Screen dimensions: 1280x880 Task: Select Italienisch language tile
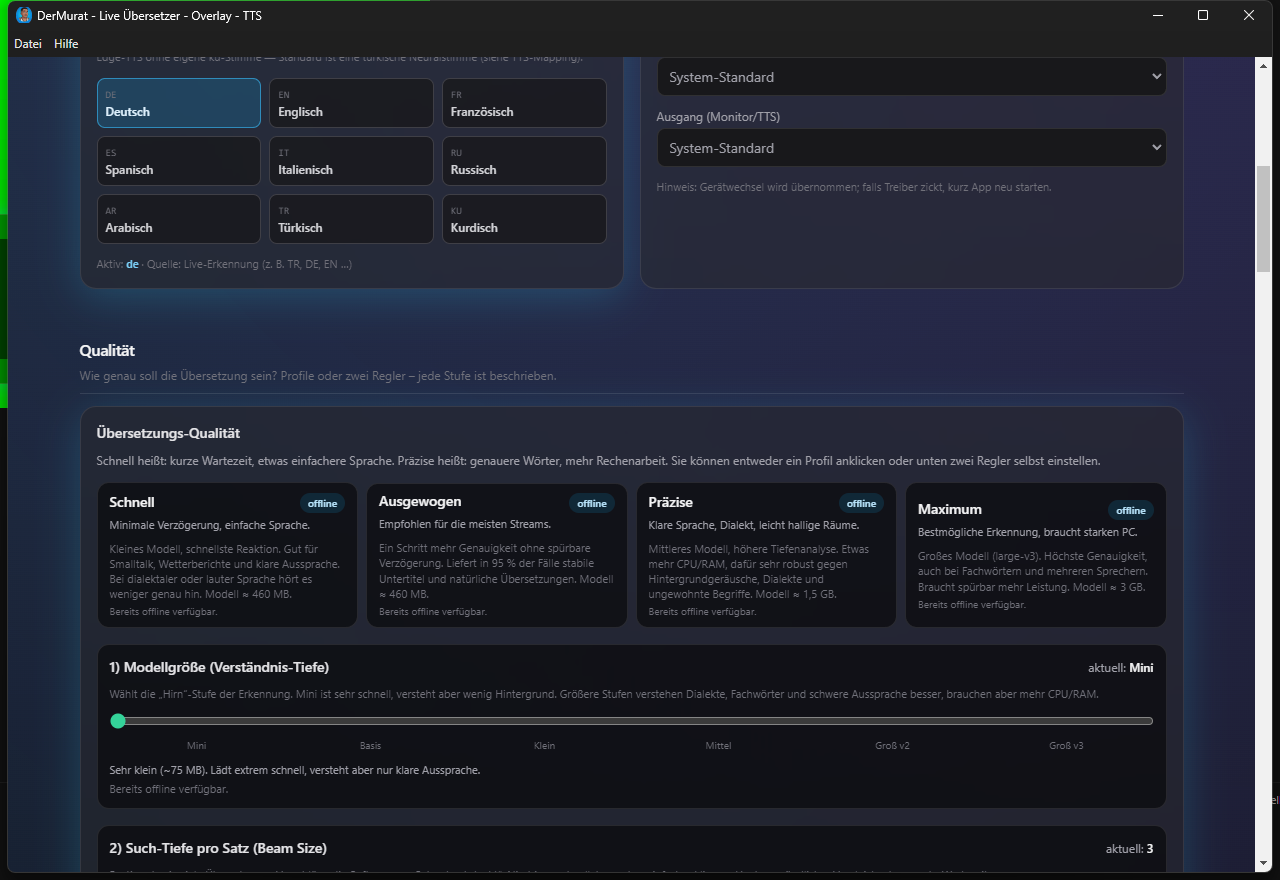pos(352,161)
